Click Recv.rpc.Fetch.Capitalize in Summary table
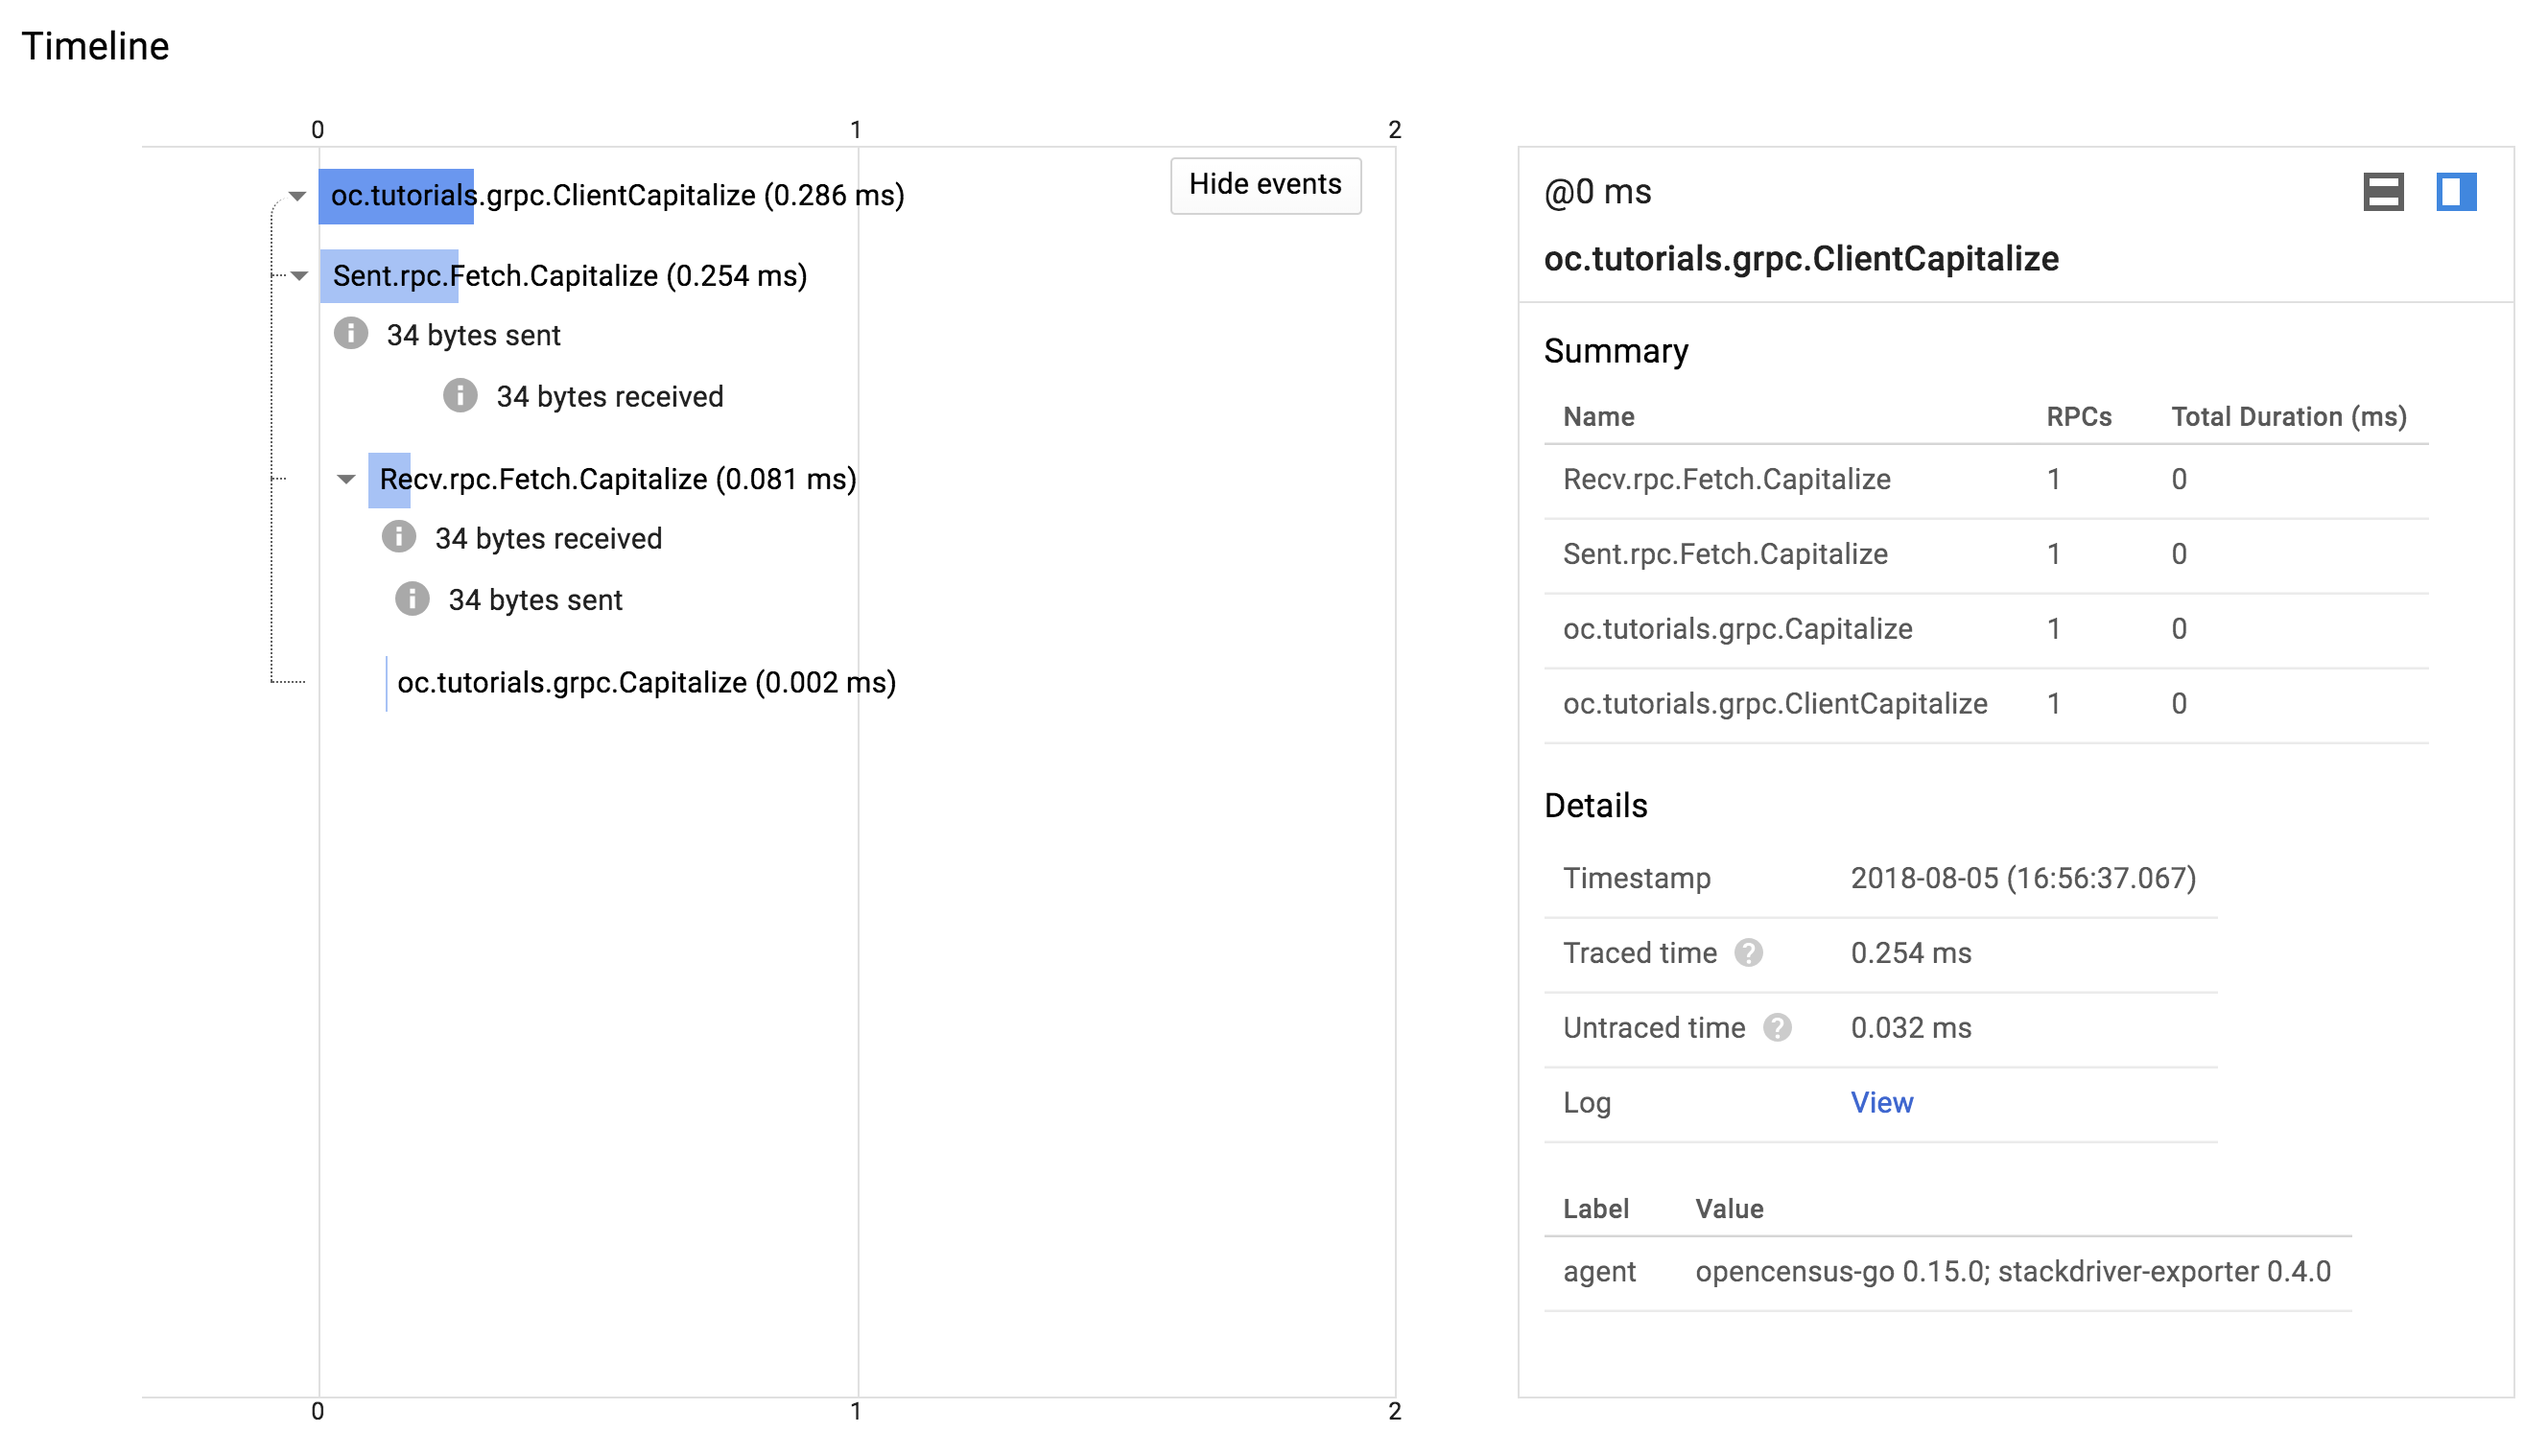2548x1456 pixels. [x=1726, y=479]
